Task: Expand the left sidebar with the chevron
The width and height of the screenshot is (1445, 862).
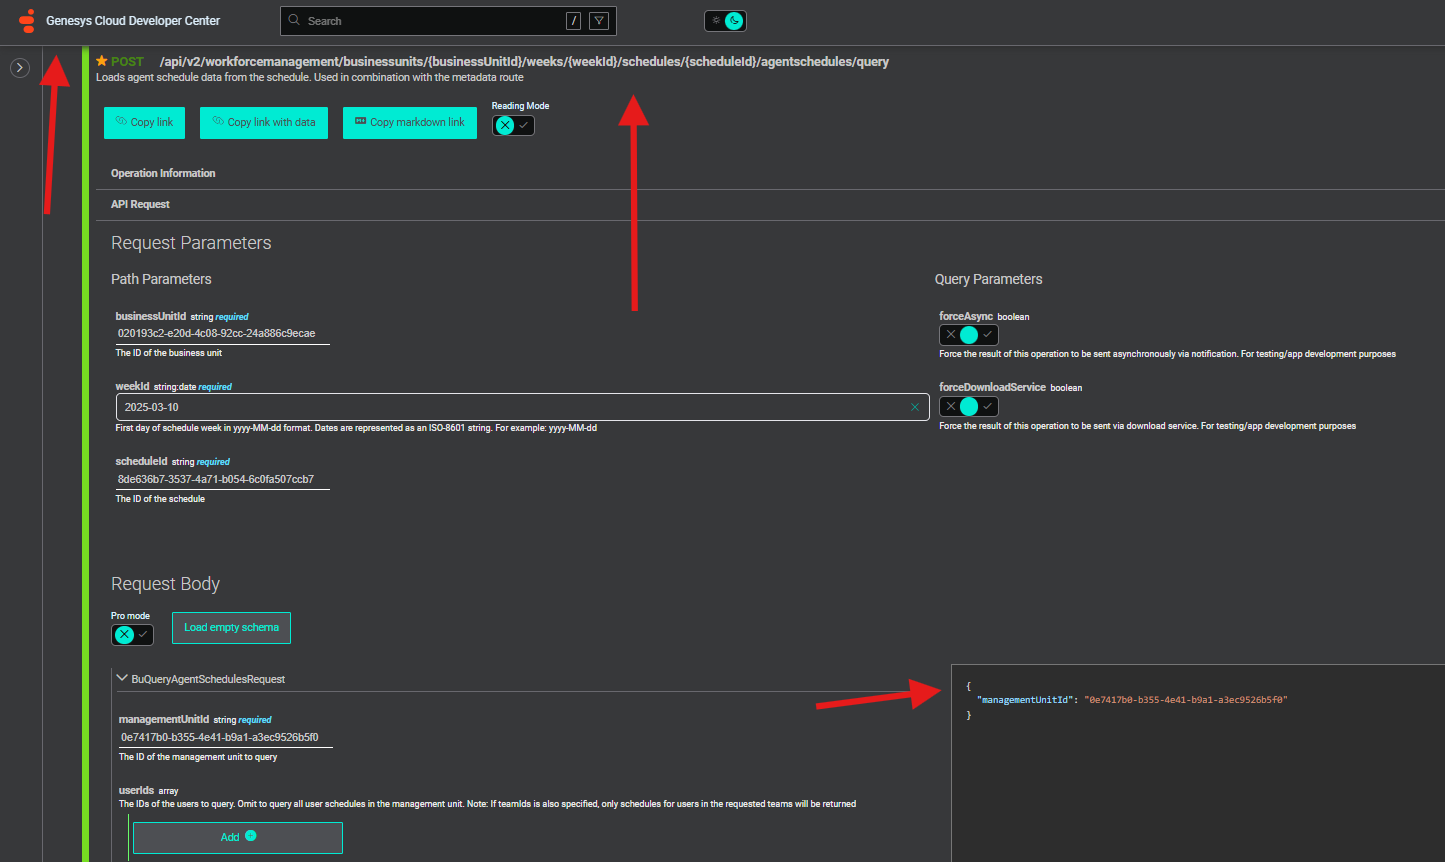Action: (20, 68)
